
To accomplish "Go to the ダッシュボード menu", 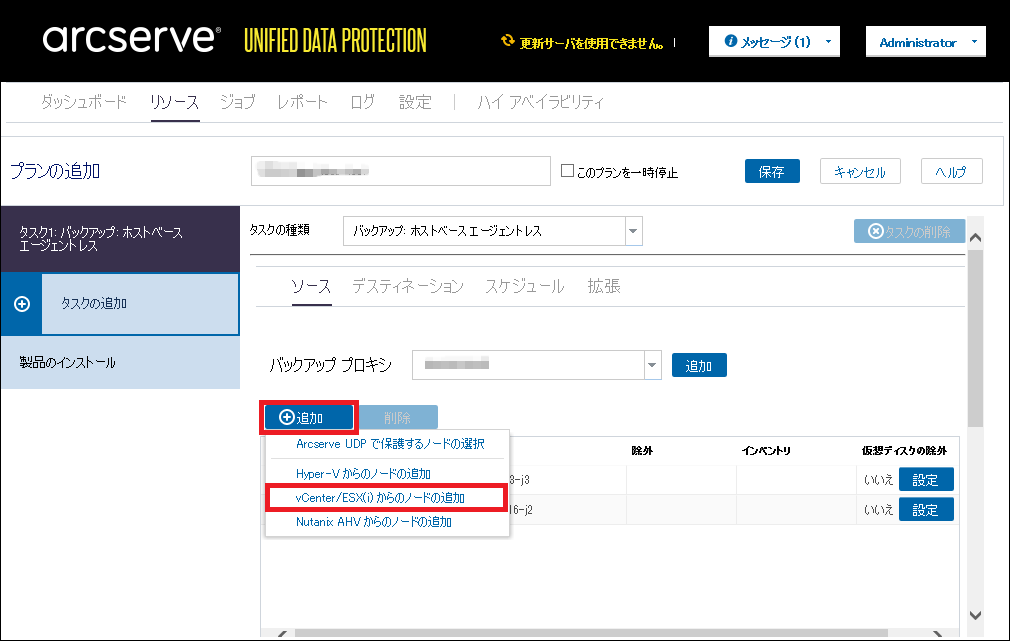I will tap(84, 102).
